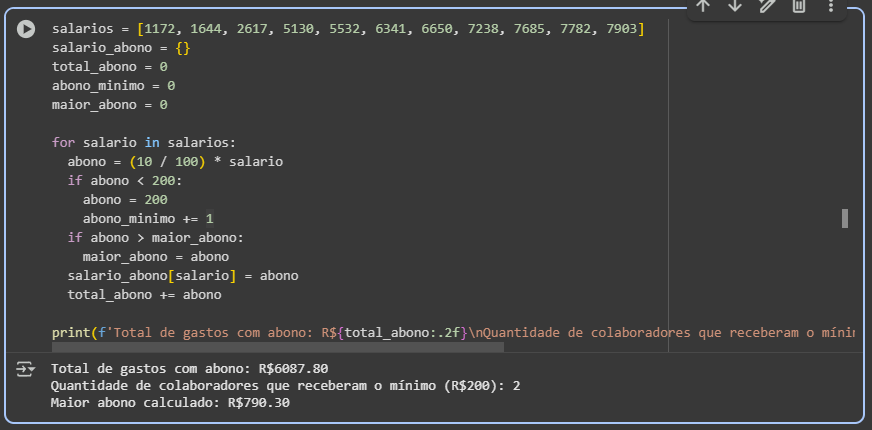The width and height of the screenshot is (872, 430).
Task: Click the salarios list assignment line
Action: click(x=348, y=29)
